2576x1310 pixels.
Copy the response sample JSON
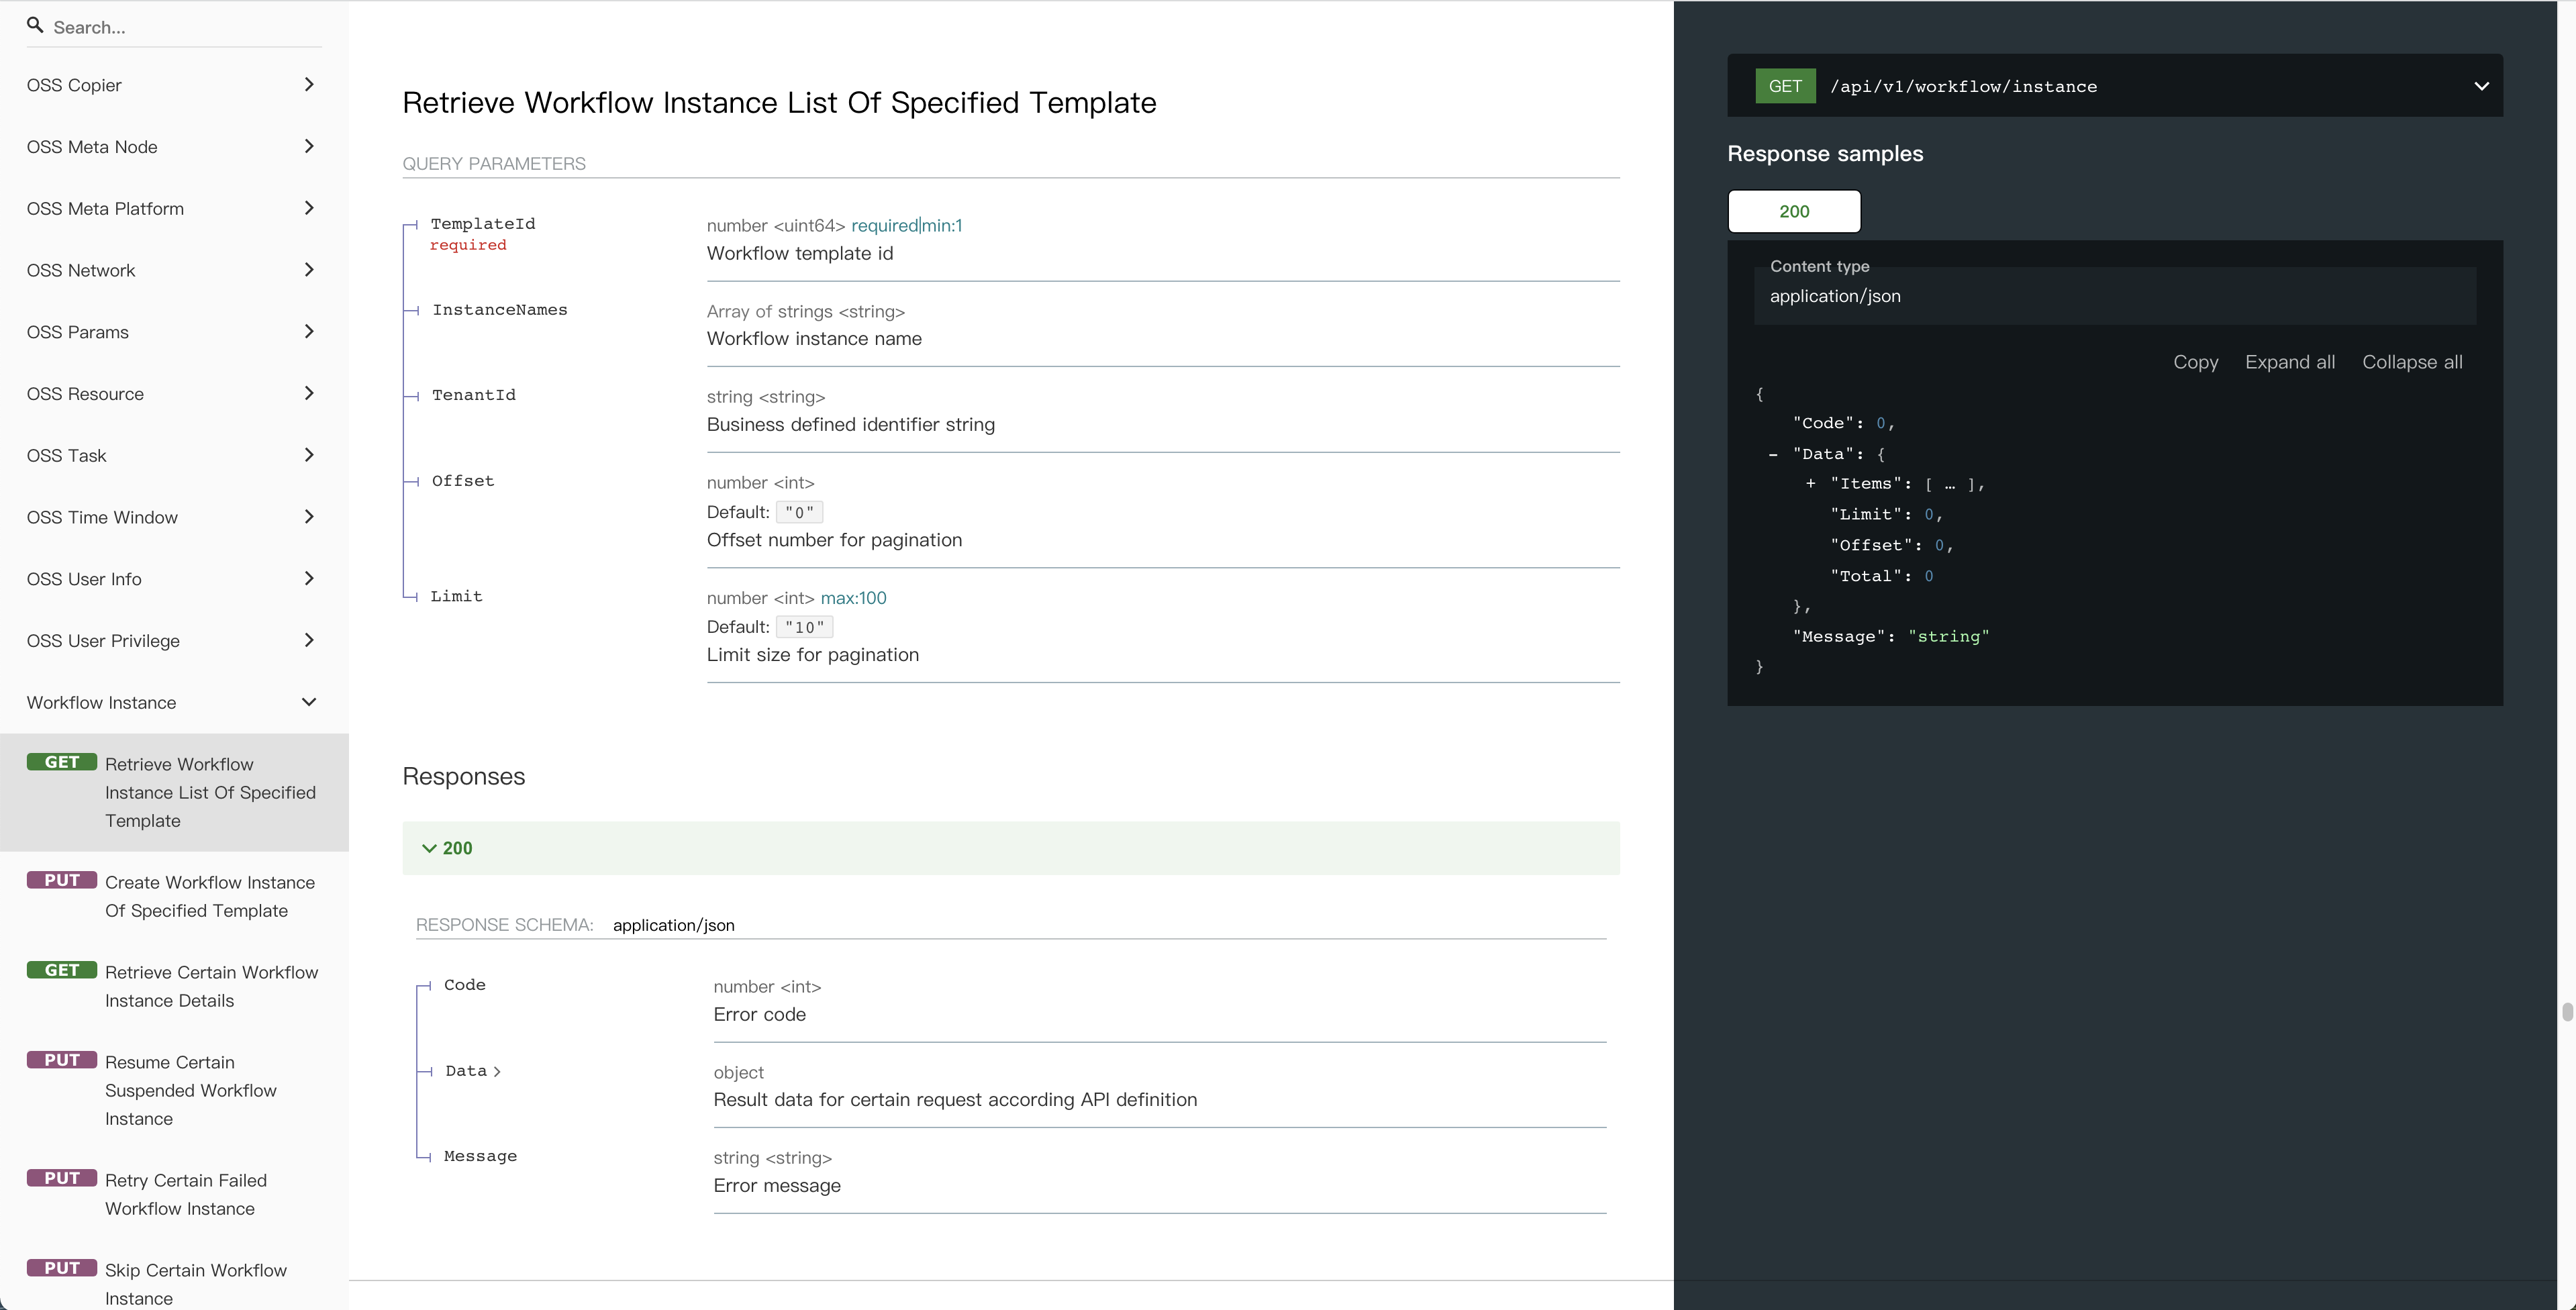pos(2195,362)
